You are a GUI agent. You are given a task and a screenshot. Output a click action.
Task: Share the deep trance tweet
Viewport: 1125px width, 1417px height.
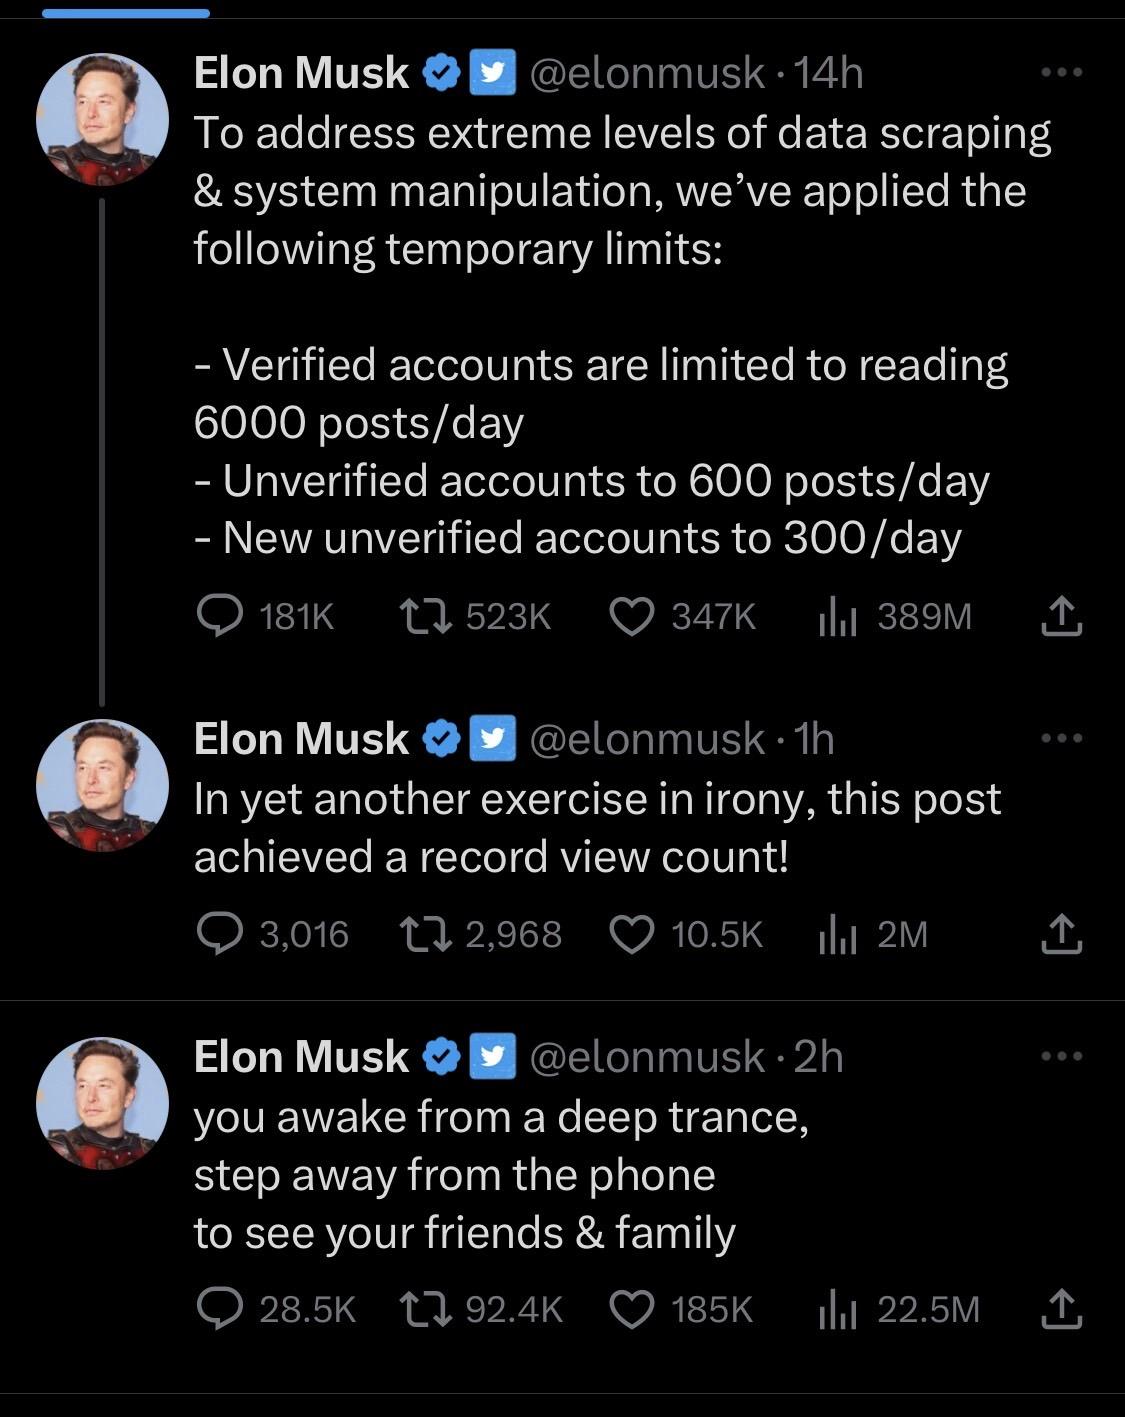click(1061, 1309)
